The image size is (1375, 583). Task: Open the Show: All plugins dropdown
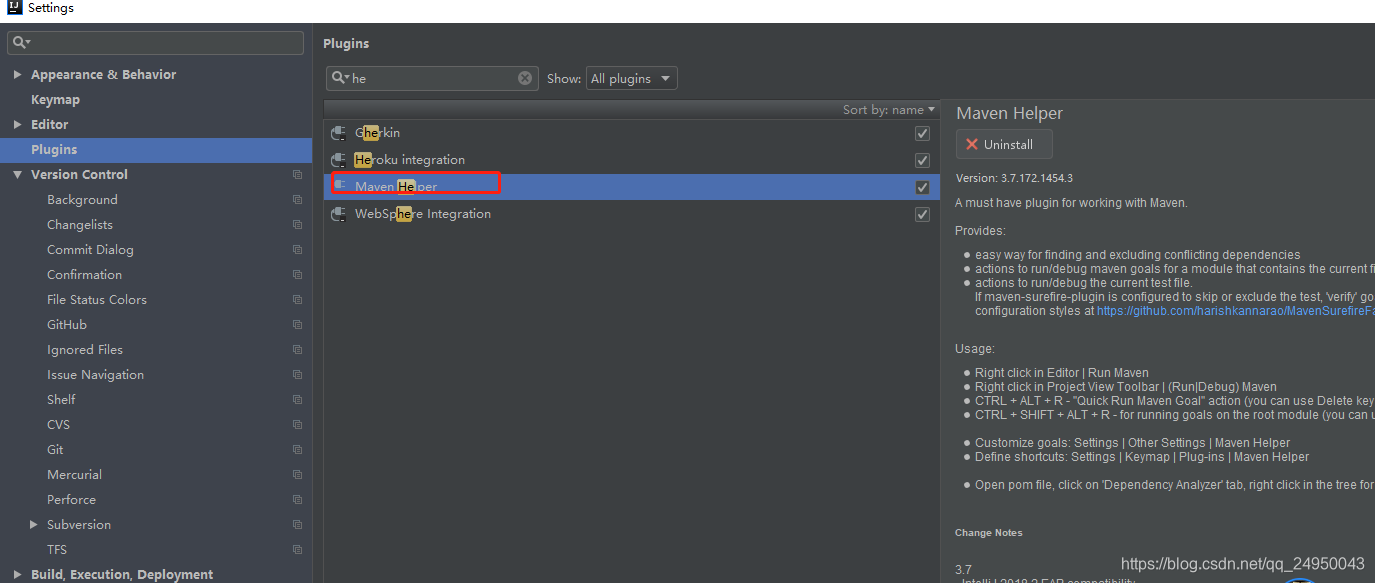tap(631, 77)
